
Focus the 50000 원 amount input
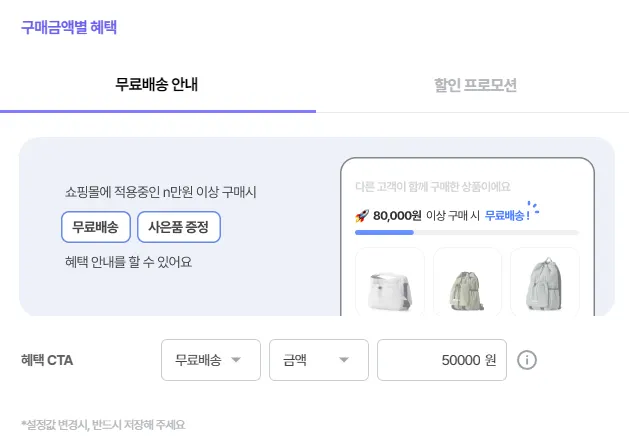click(441, 360)
